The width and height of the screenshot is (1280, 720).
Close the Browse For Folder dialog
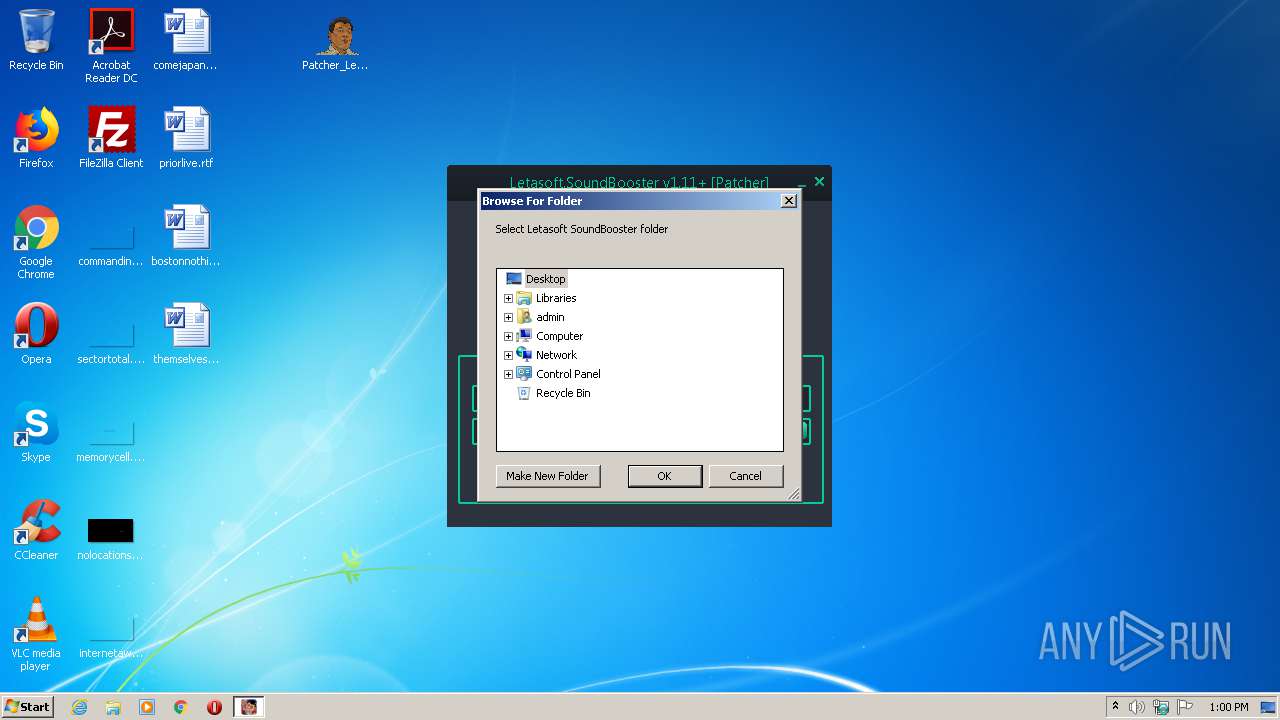[788, 201]
